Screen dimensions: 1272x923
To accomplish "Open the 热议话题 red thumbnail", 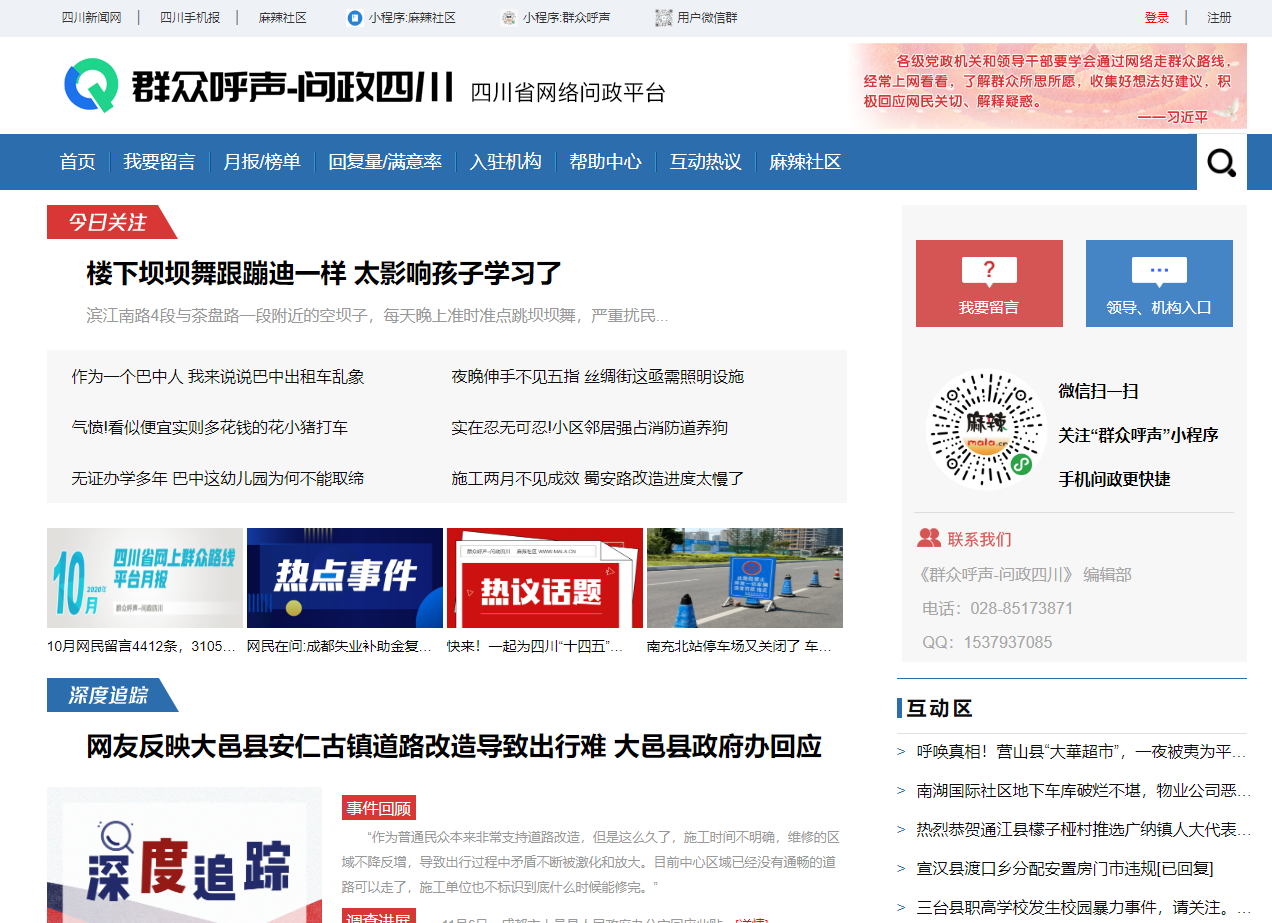I will click(545, 578).
